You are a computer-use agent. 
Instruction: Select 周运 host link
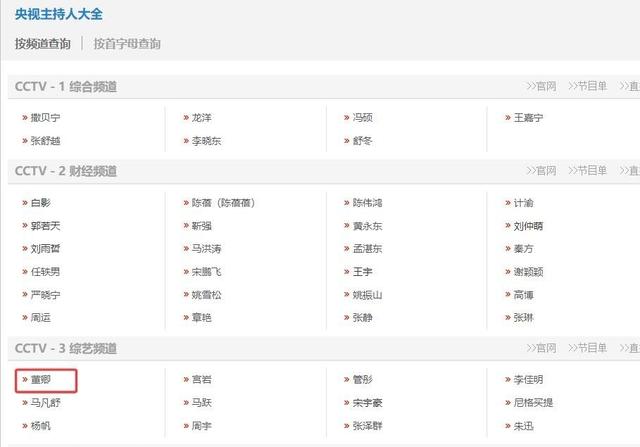(x=40, y=318)
